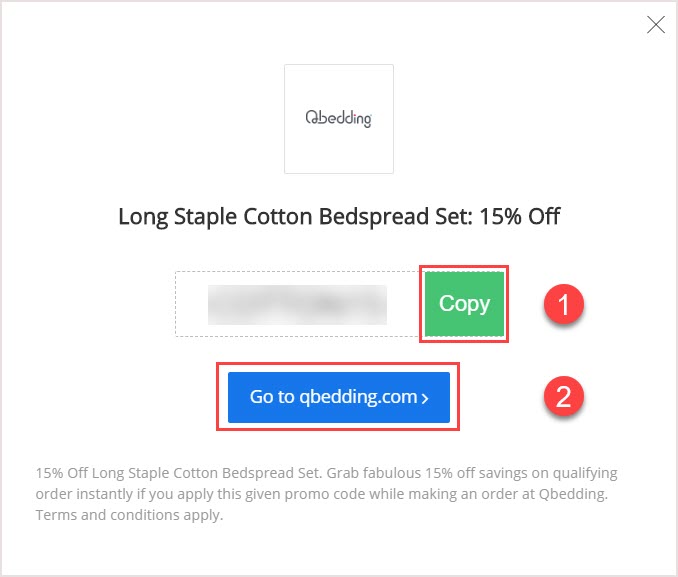Viewport: 678px width, 577px height.
Task: Click the Terms and conditions apply text
Action: pyautogui.click(x=129, y=515)
